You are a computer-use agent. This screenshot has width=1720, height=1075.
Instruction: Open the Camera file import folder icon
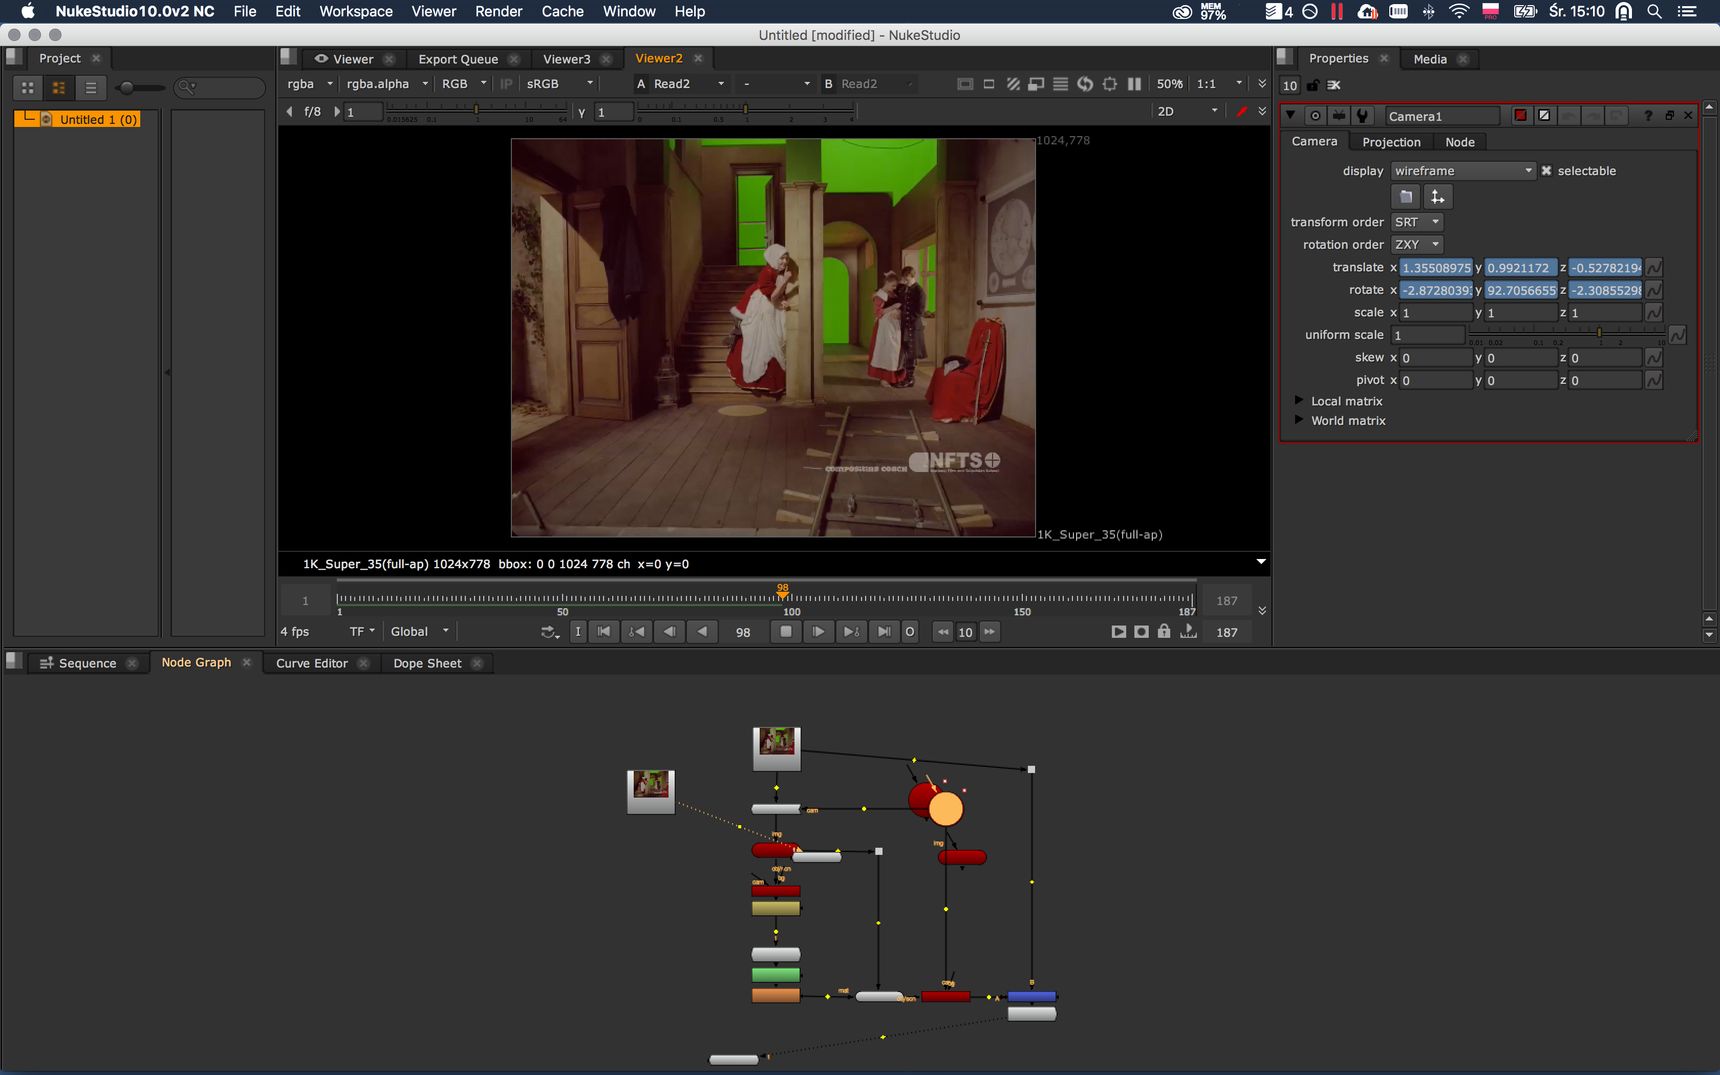point(1405,197)
